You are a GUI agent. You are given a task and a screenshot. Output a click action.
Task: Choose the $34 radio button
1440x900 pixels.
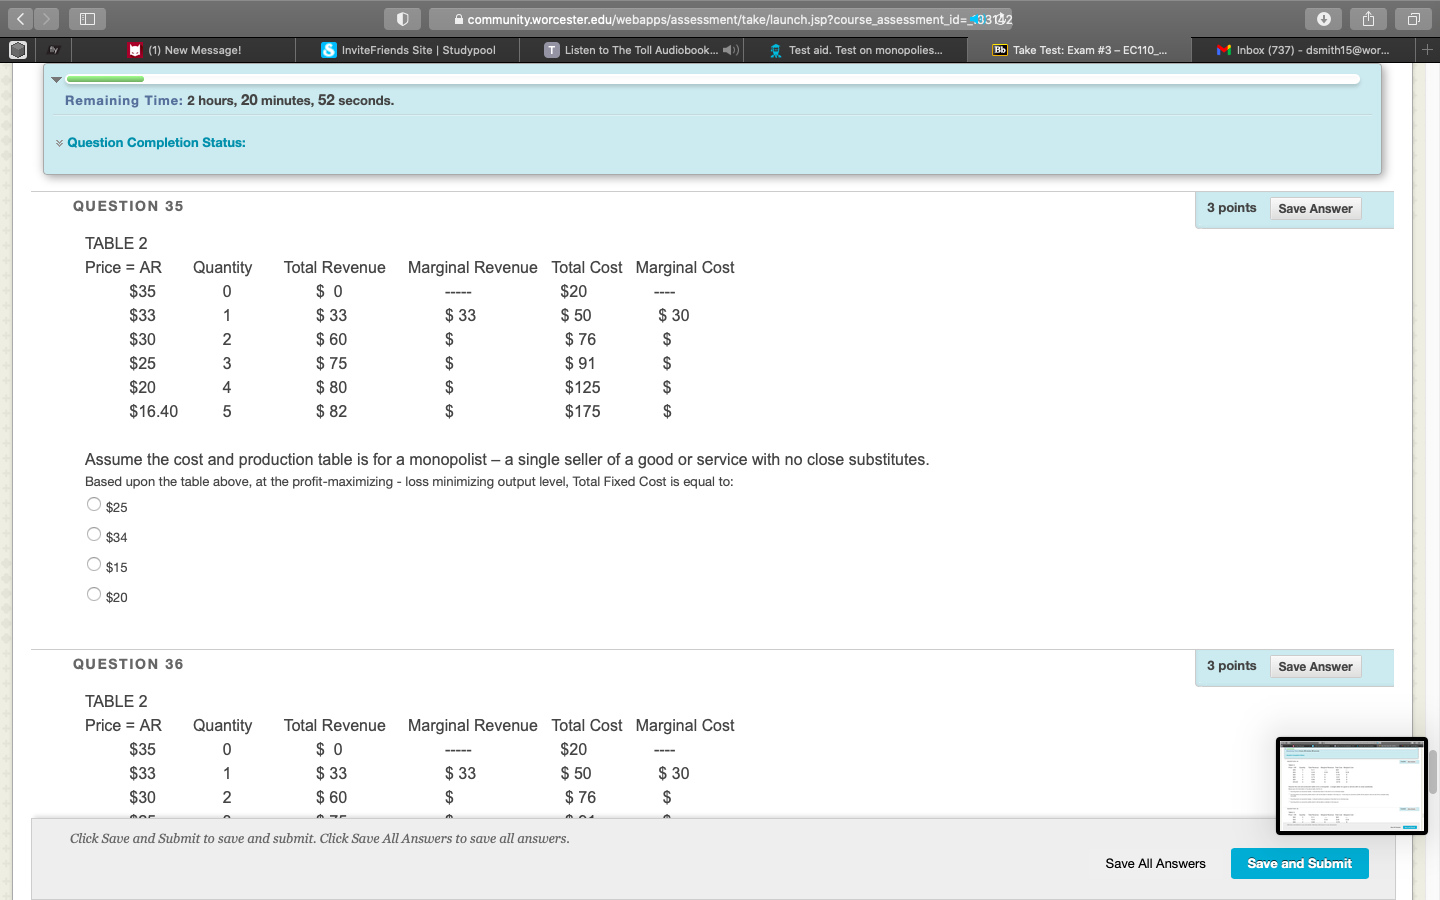click(x=94, y=535)
